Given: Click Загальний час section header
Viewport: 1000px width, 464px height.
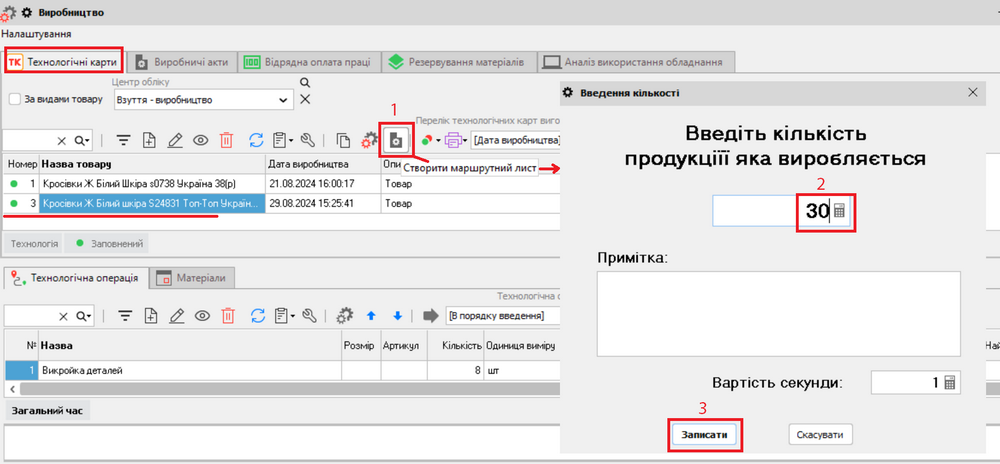Looking at the screenshot, I should coord(47,411).
